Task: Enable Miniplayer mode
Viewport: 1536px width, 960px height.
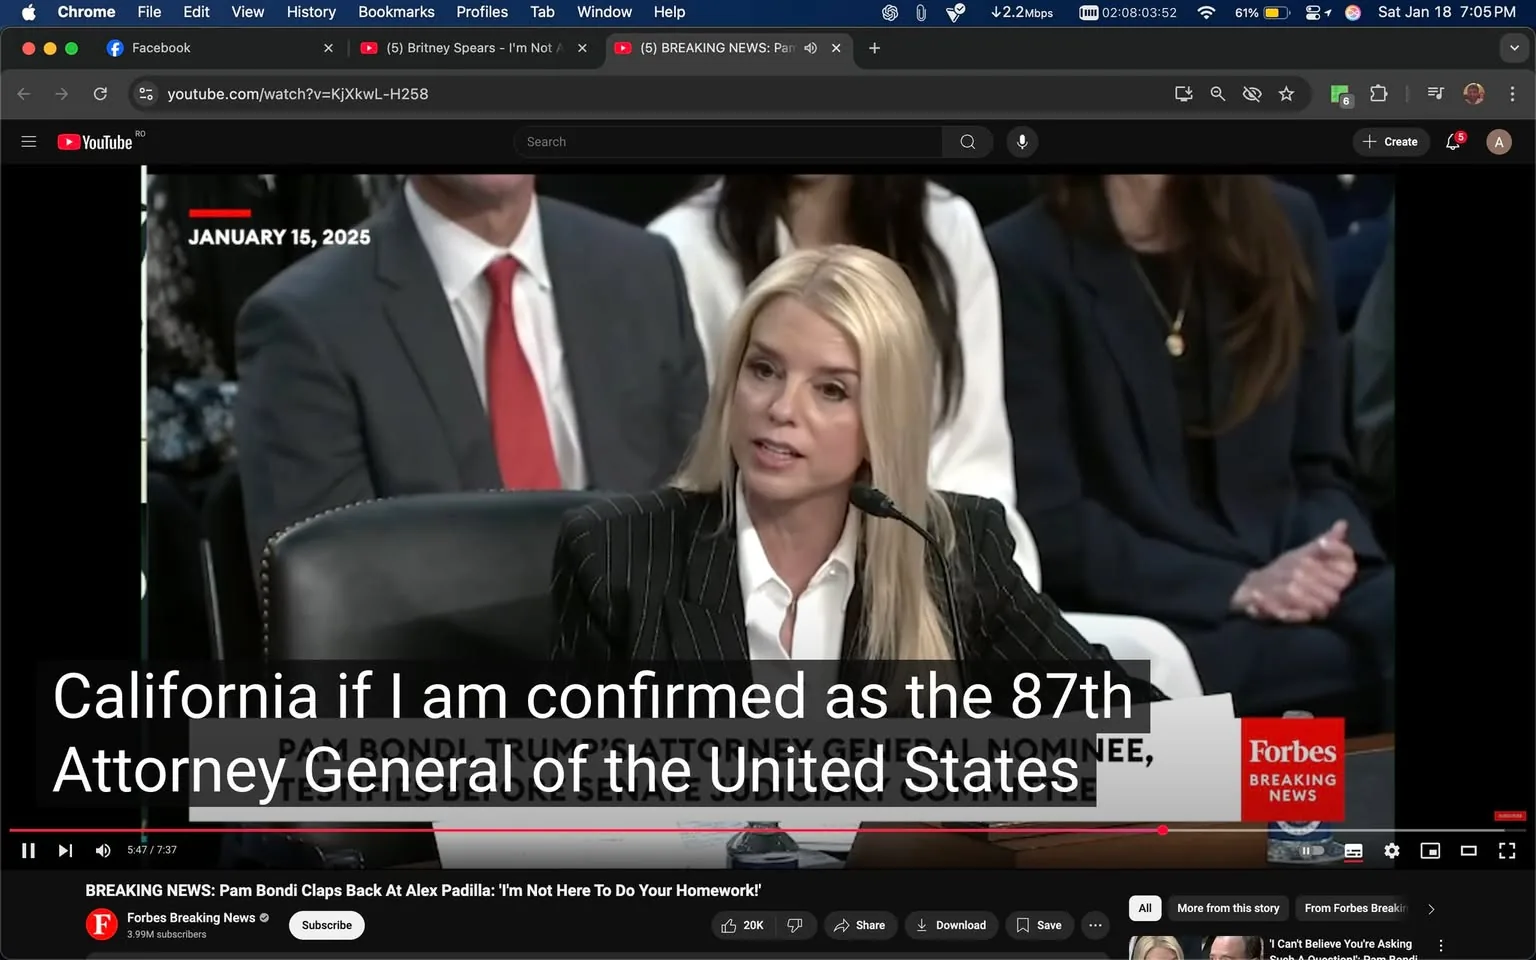Action: [x=1429, y=851]
